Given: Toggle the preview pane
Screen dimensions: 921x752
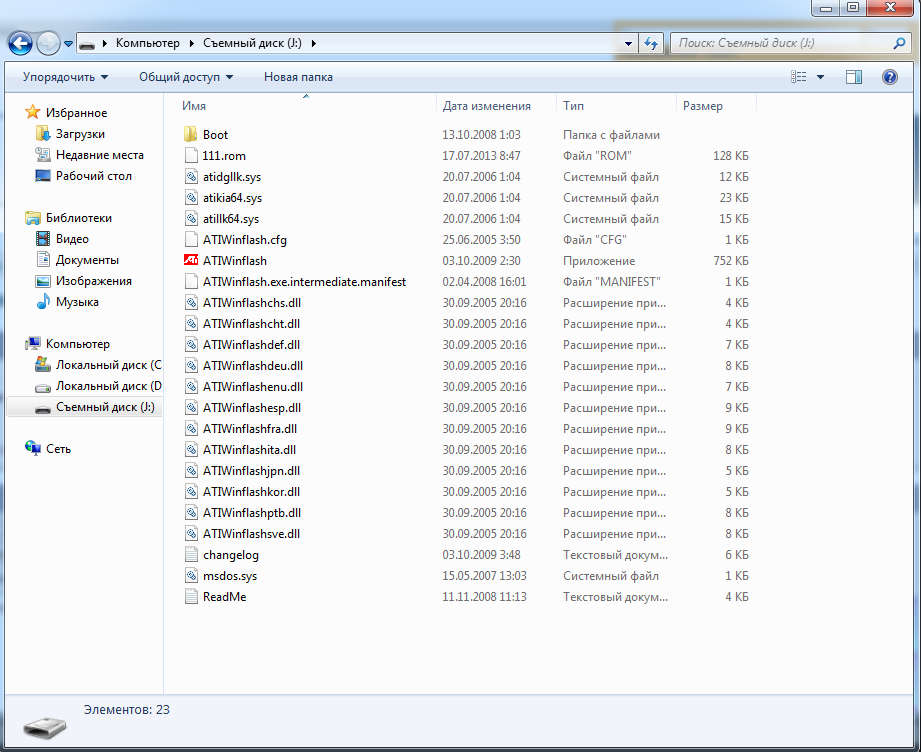Looking at the screenshot, I should [x=853, y=77].
